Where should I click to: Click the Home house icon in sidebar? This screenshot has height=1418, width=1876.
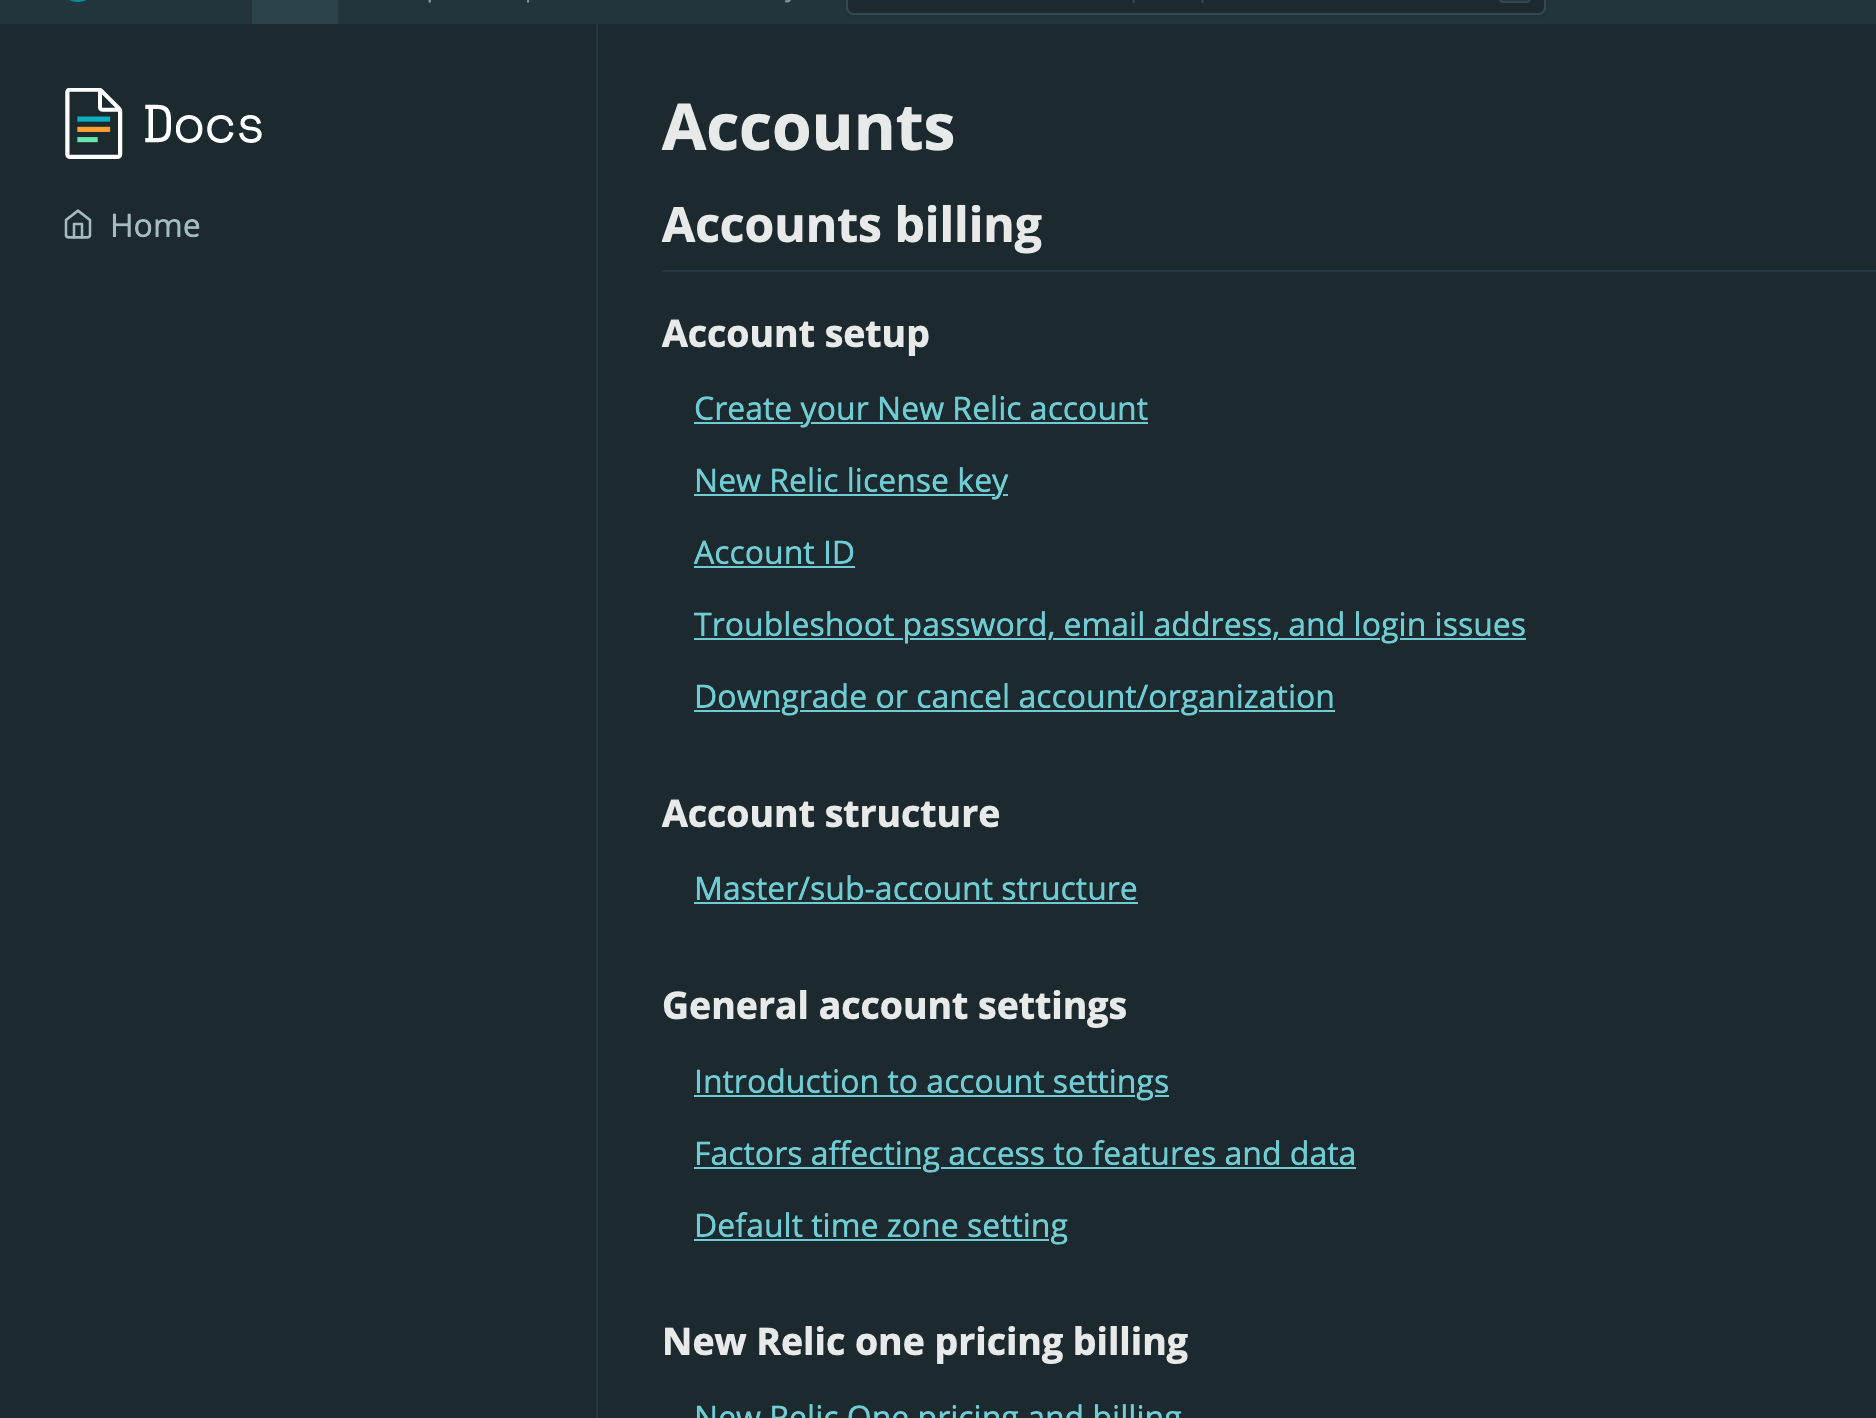78,225
